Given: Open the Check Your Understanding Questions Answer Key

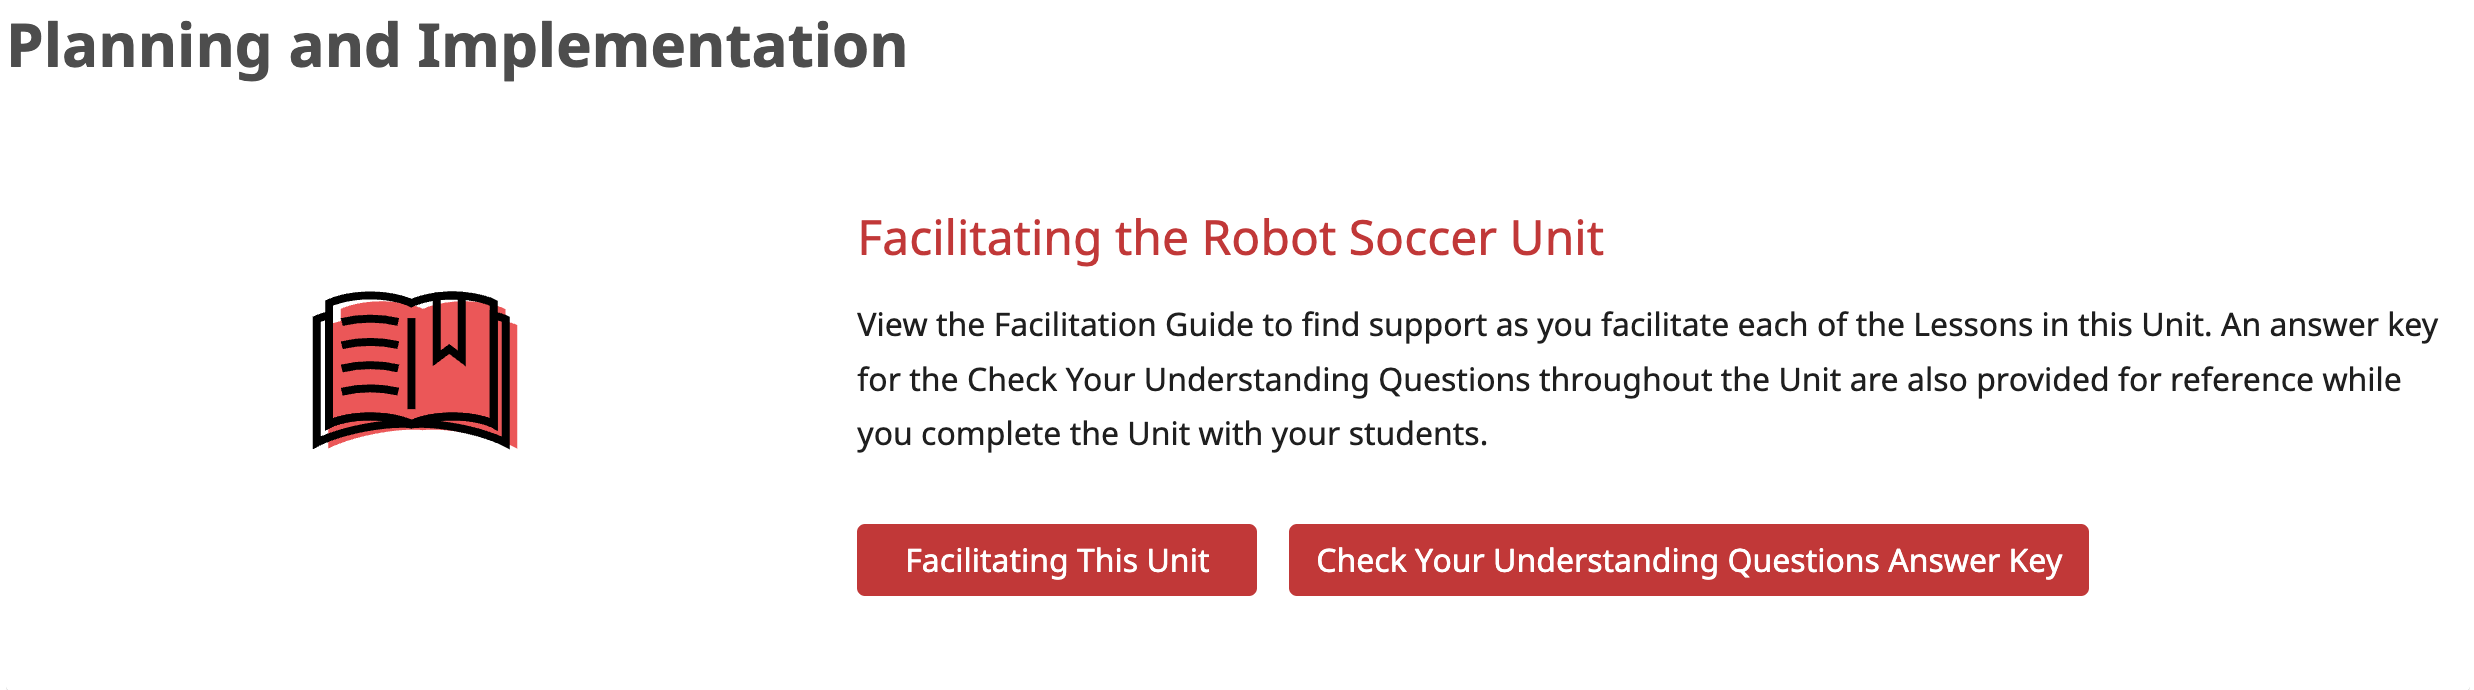Looking at the screenshot, I should click(x=1690, y=561).
